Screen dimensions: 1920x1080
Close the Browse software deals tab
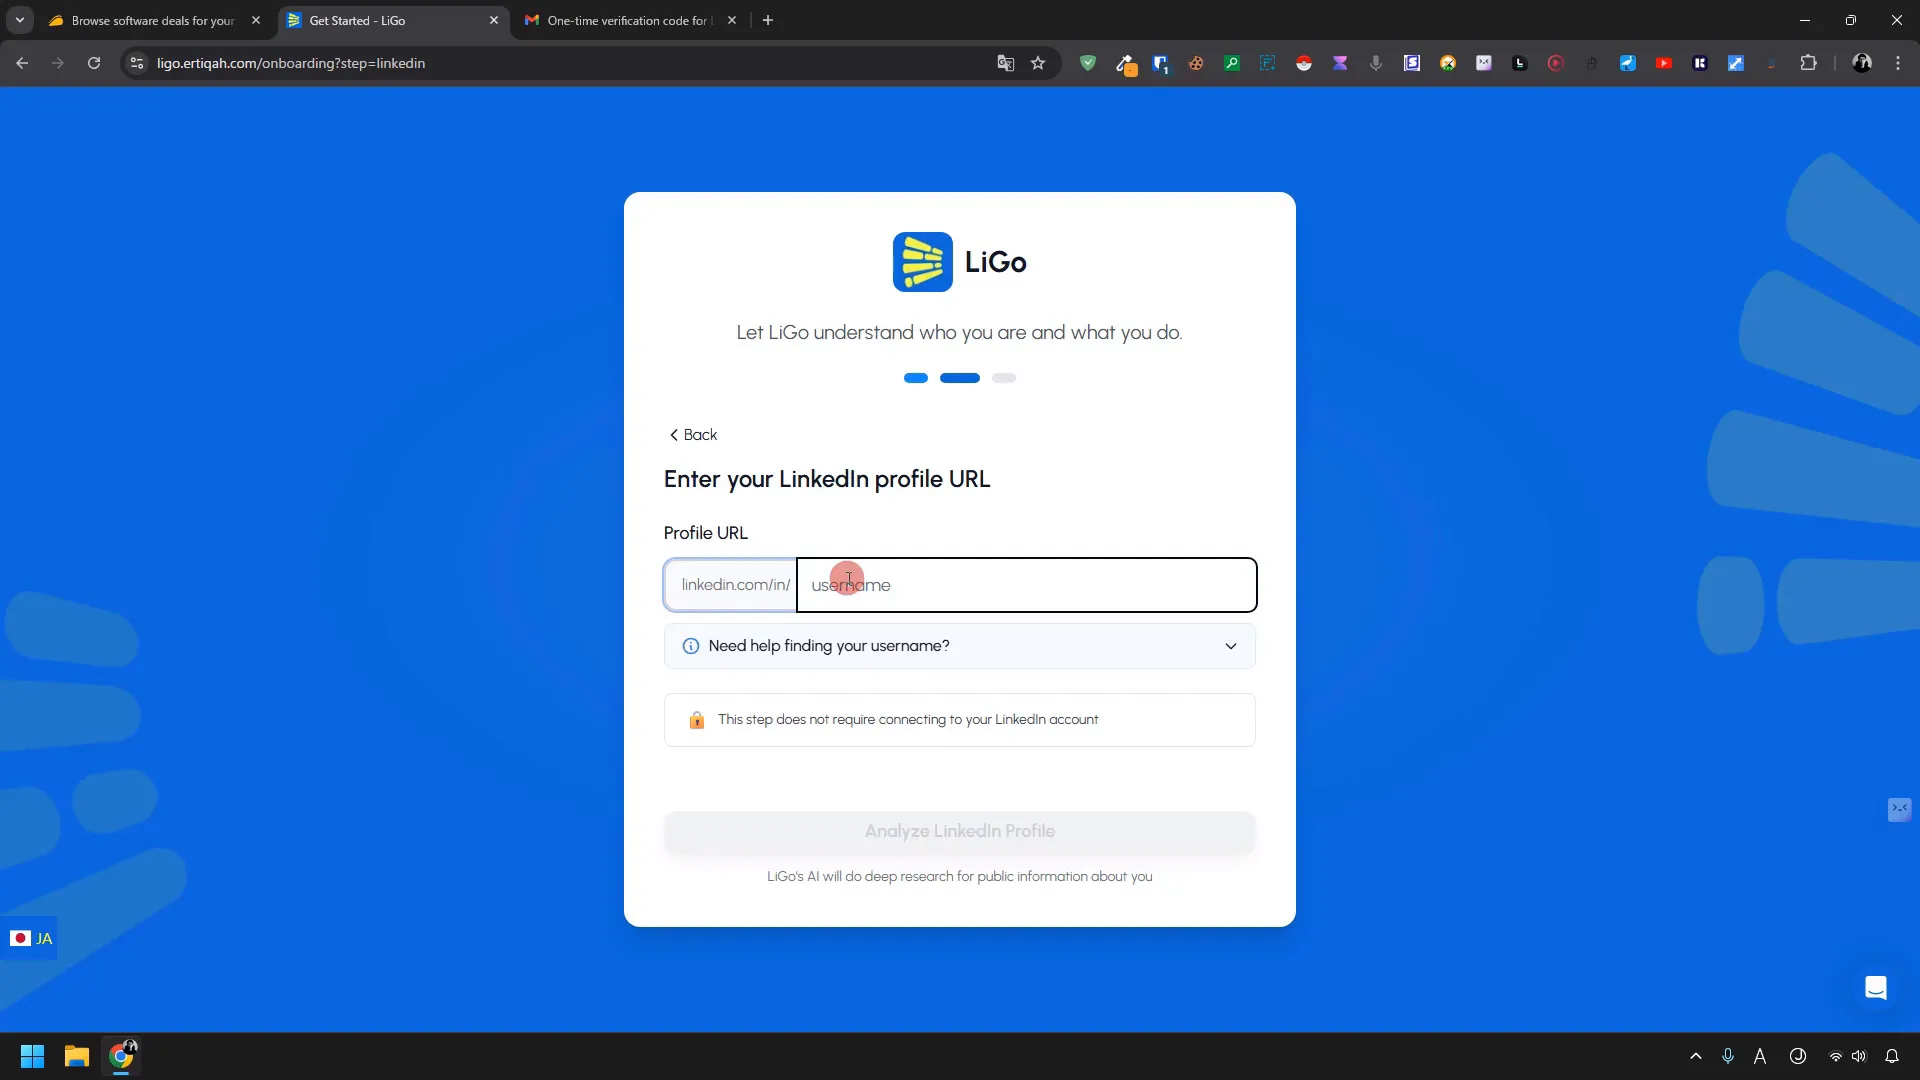256,20
